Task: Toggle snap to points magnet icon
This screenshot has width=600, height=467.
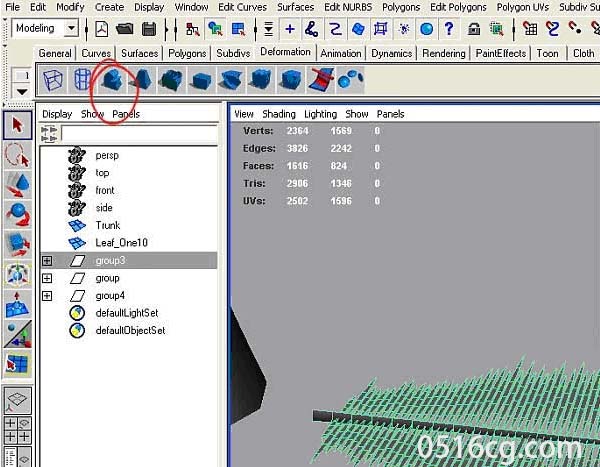Action: click(575, 29)
